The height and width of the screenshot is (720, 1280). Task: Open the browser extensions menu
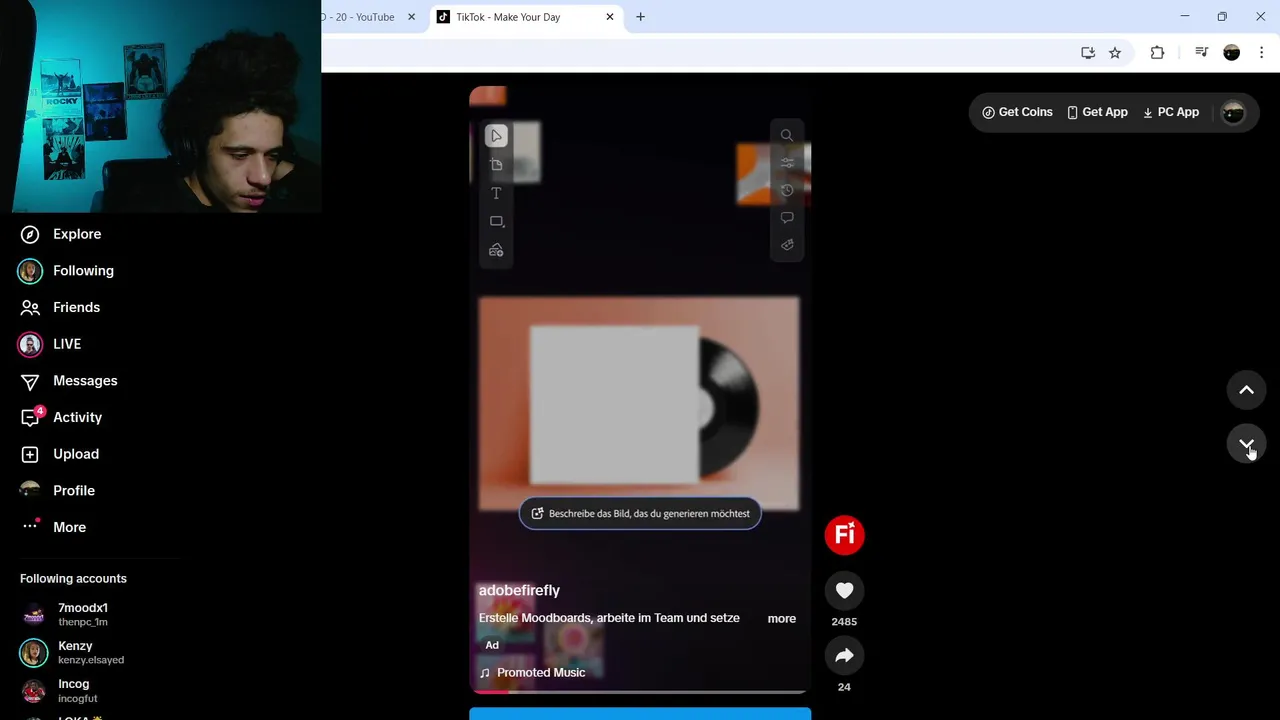pos(1157,53)
